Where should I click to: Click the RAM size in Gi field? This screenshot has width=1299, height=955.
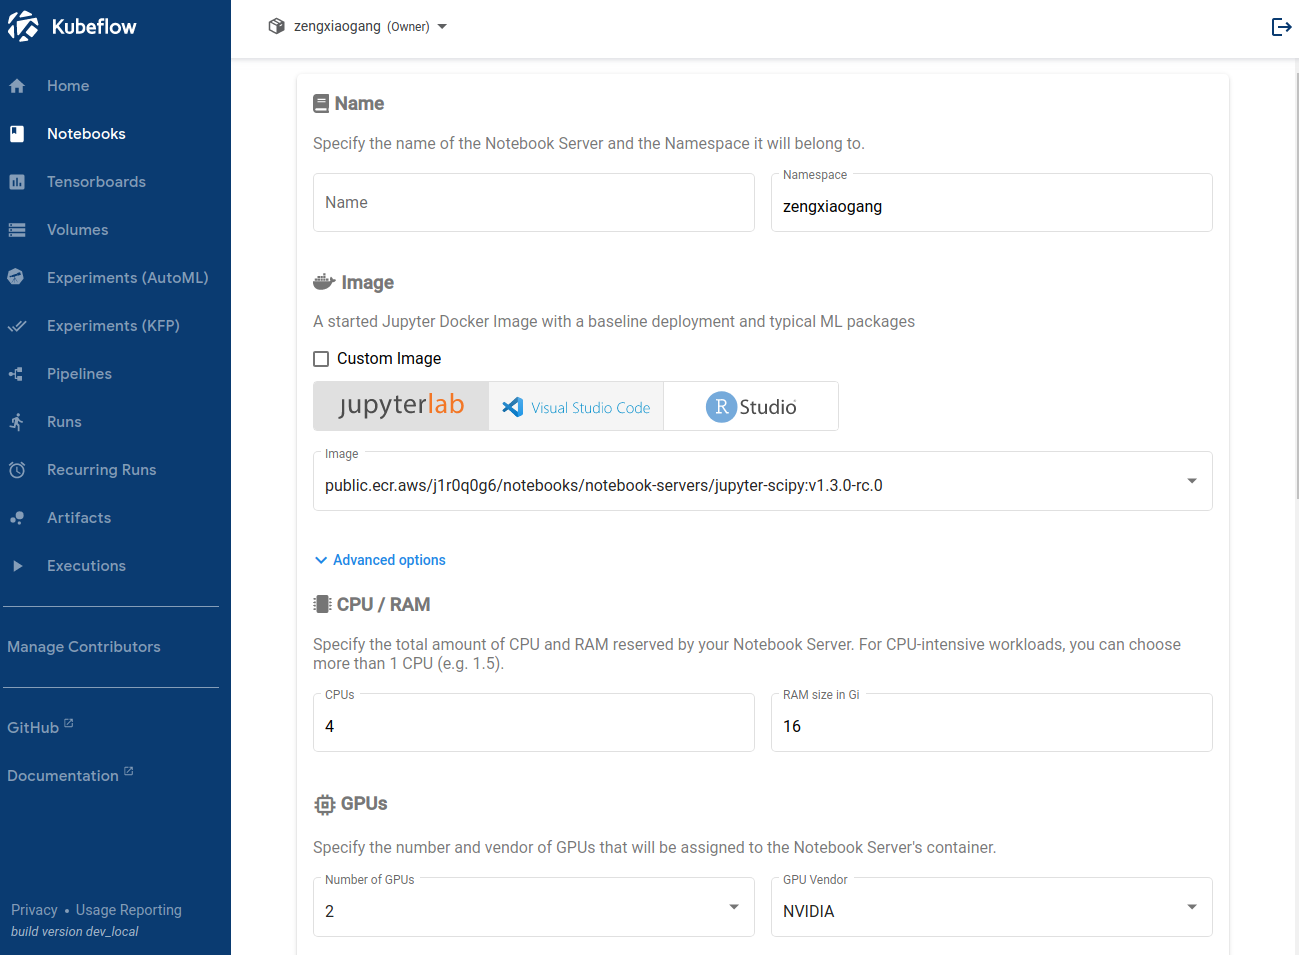click(992, 723)
